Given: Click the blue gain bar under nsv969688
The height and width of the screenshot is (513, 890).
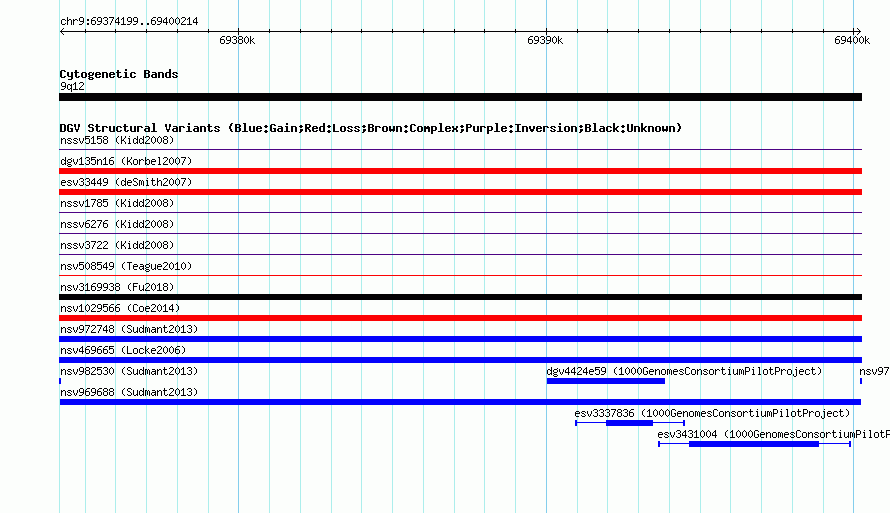Looking at the screenshot, I should click(x=460, y=402).
